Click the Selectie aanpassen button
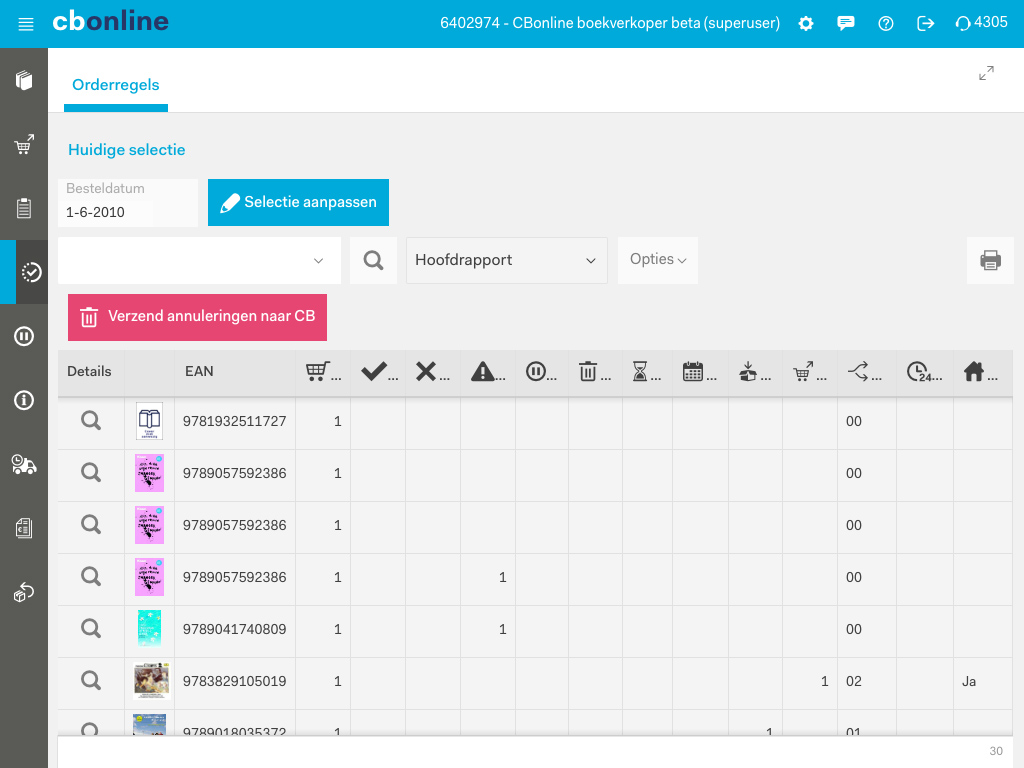Viewport: 1024px width, 768px height. tap(298, 203)
